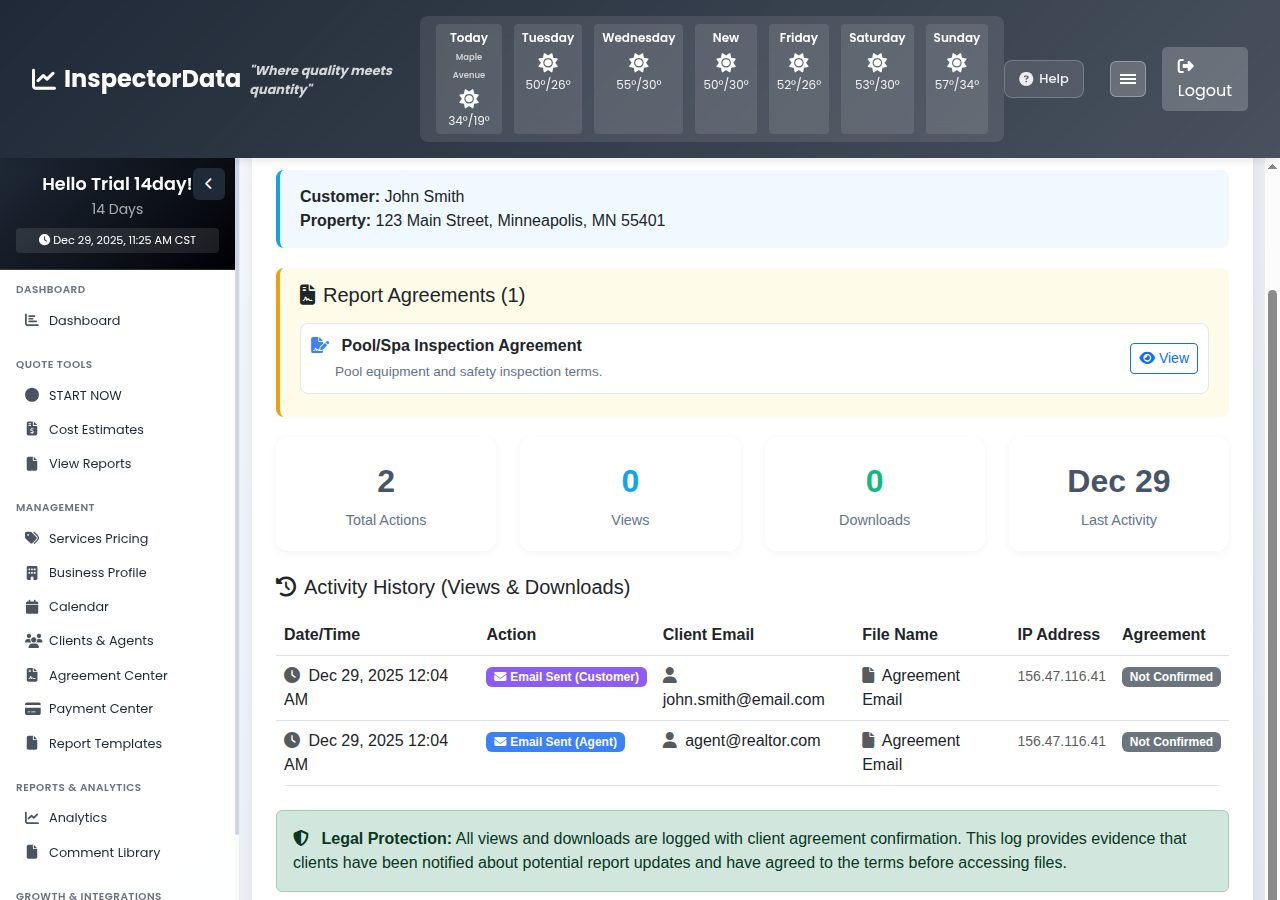Open the Payment Center
This screenshot has width=1280, height=900.
tap(100, 708)
